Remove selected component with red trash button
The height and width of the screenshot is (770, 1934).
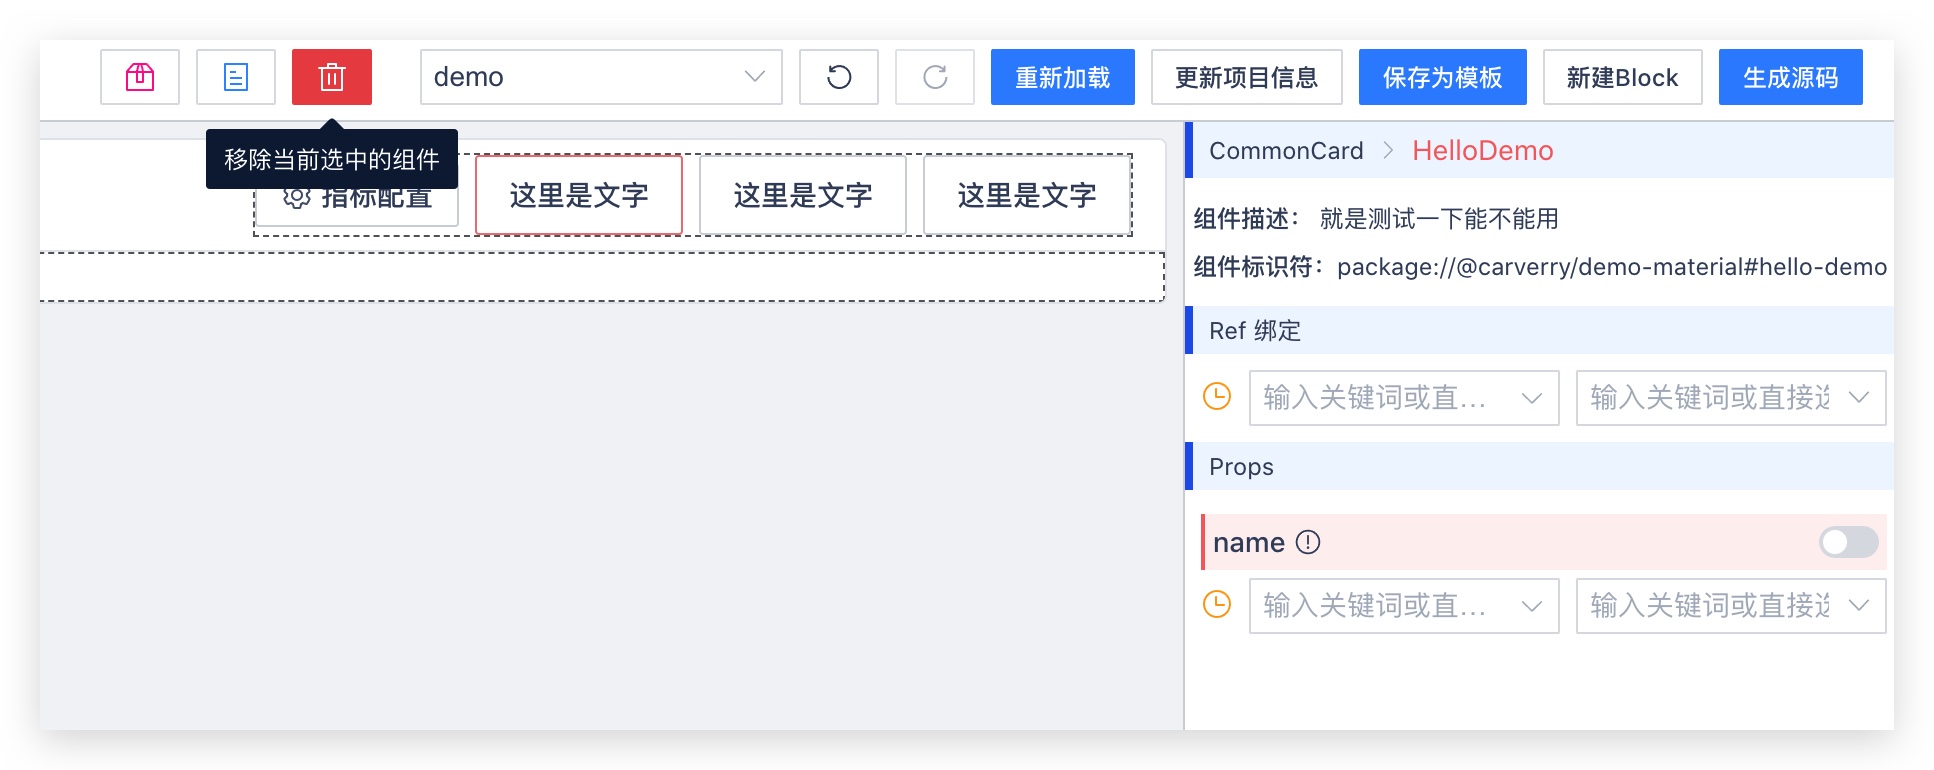coord(332,77)
